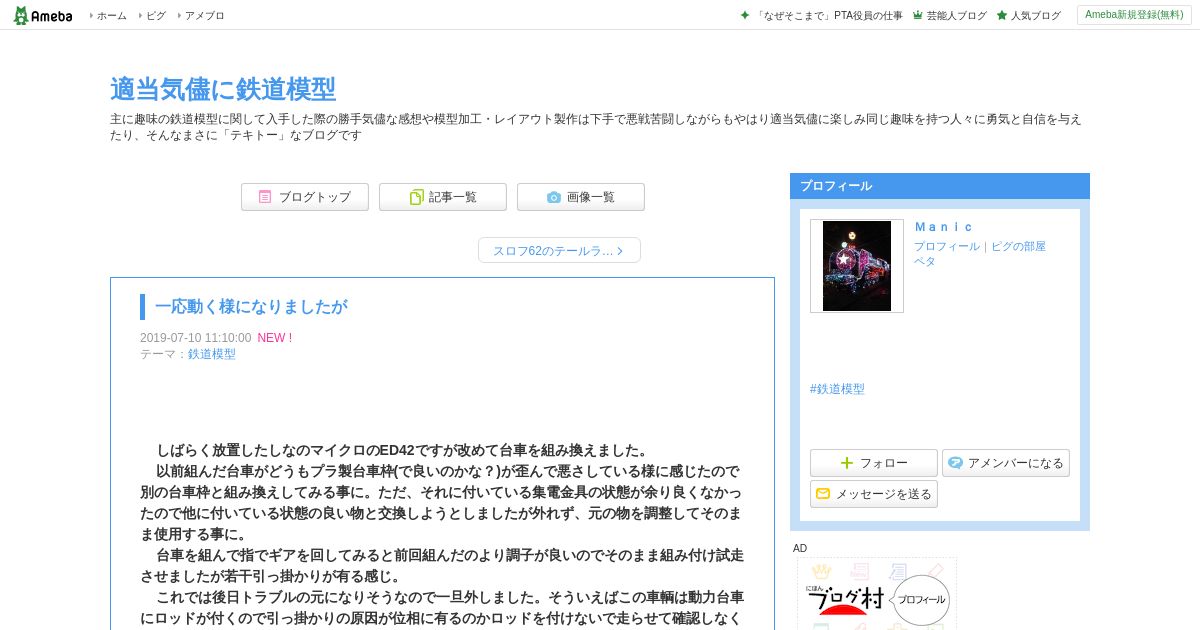This screenshot has width=1200, height=630.
Task: Click the プロフィール bubble in the ad
Action: coord(920,600)
